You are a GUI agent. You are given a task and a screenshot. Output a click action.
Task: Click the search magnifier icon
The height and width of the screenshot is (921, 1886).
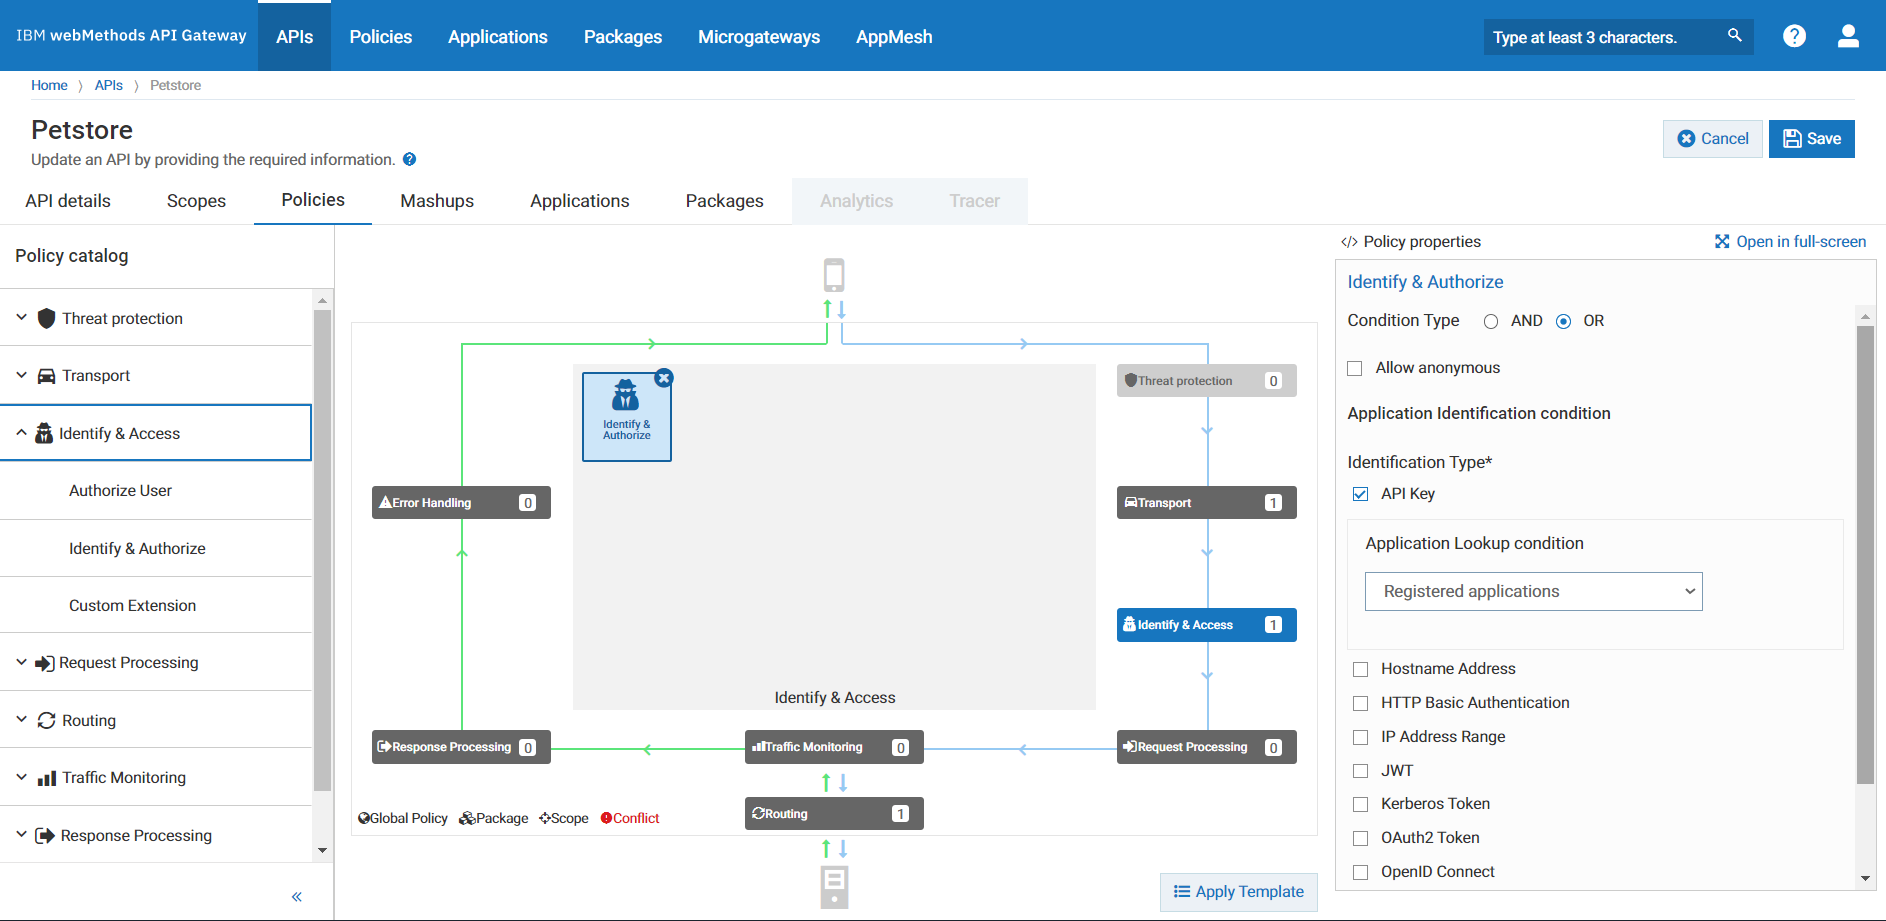click(x=1734, y=36)
